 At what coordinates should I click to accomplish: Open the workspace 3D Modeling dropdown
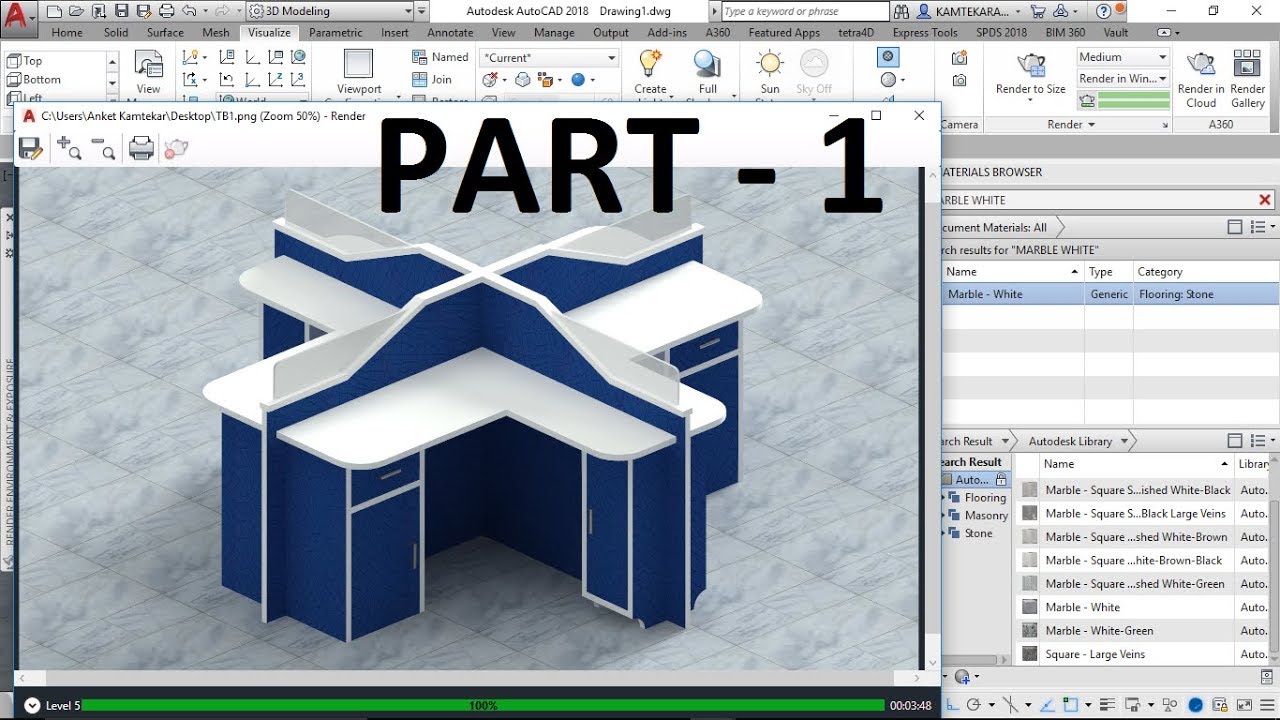click(329, 12)
